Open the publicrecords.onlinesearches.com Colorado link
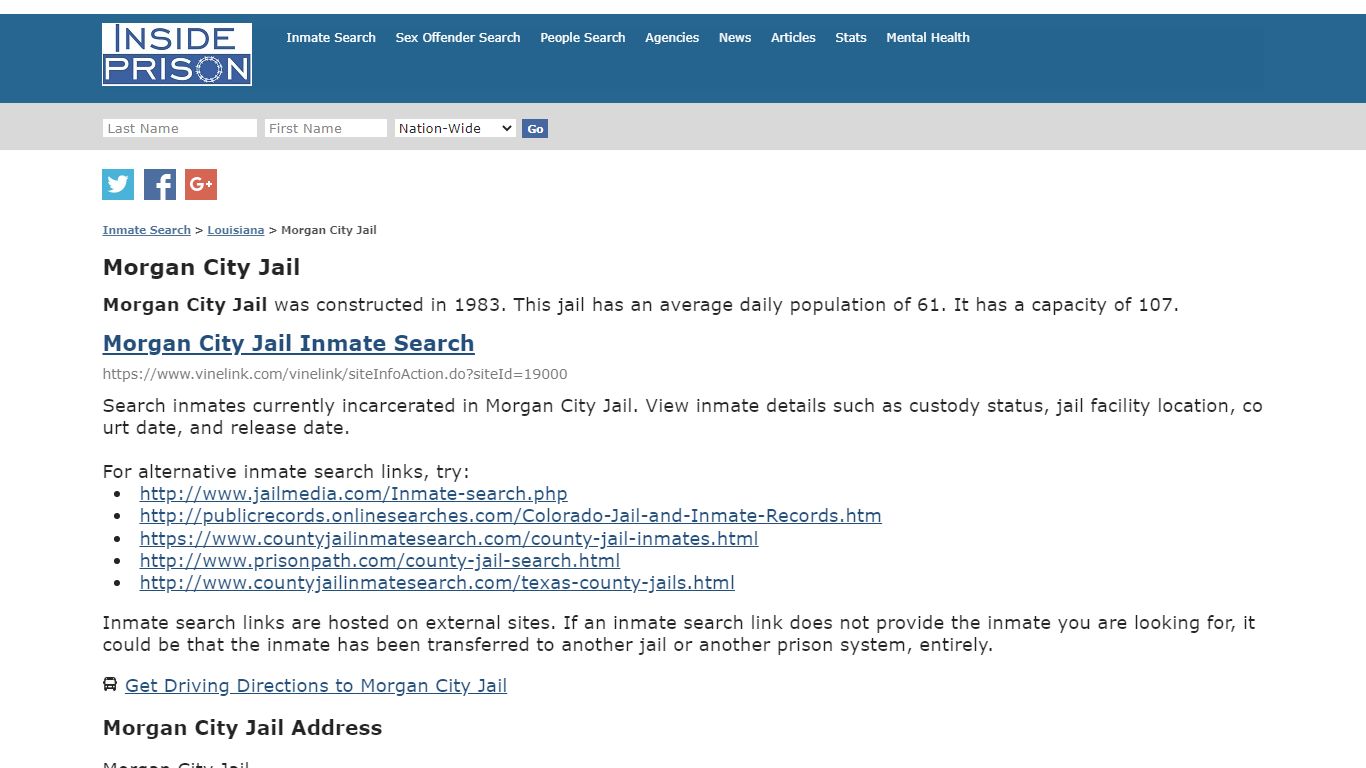The height and width of the screenshot is (768, 1366). click(x=510, y=516)
